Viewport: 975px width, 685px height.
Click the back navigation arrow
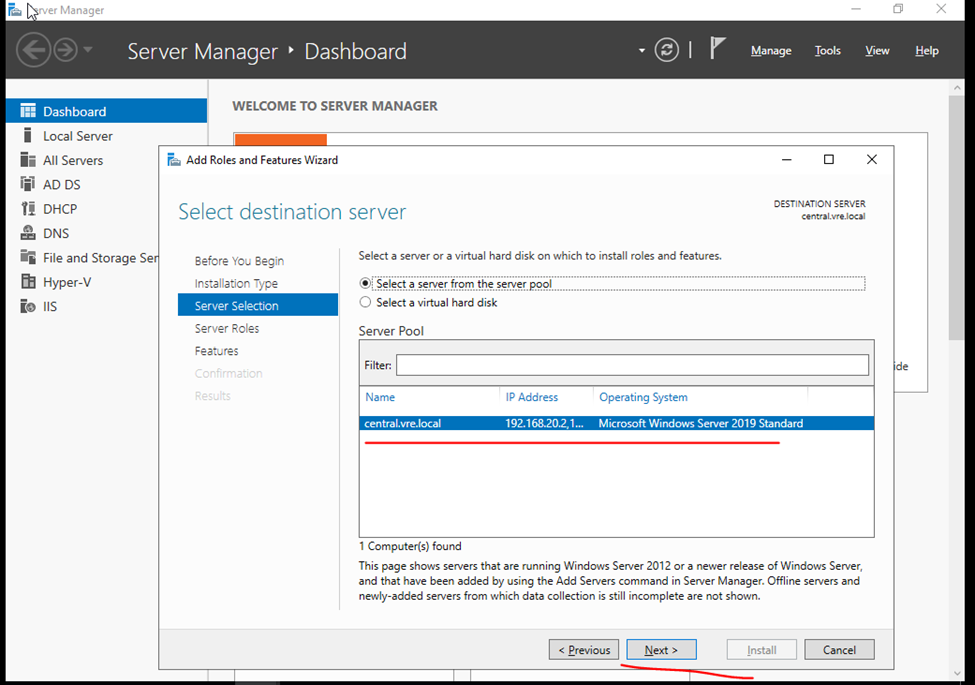click(x=33, y=50)
